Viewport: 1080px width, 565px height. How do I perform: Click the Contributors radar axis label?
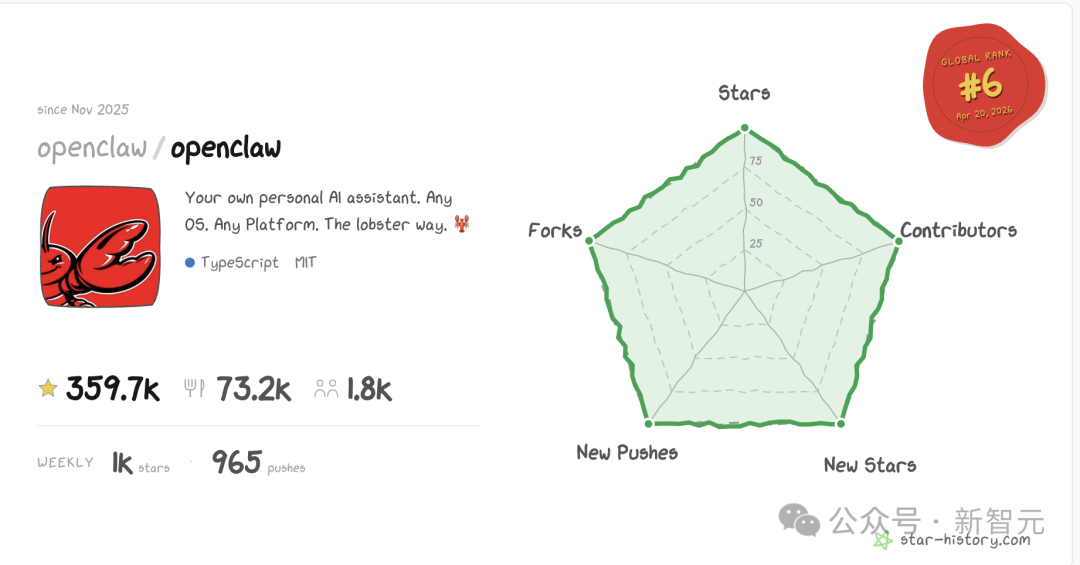(958, 230)
